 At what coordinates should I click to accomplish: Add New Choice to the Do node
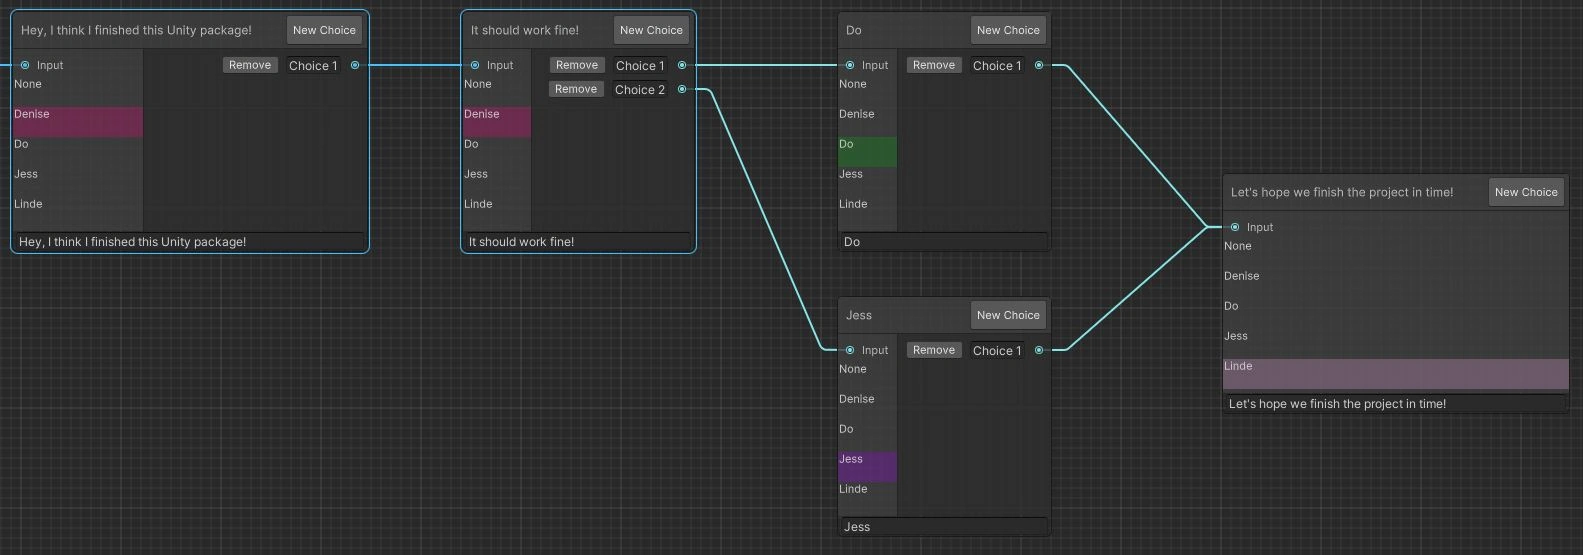coord(1008,30)
